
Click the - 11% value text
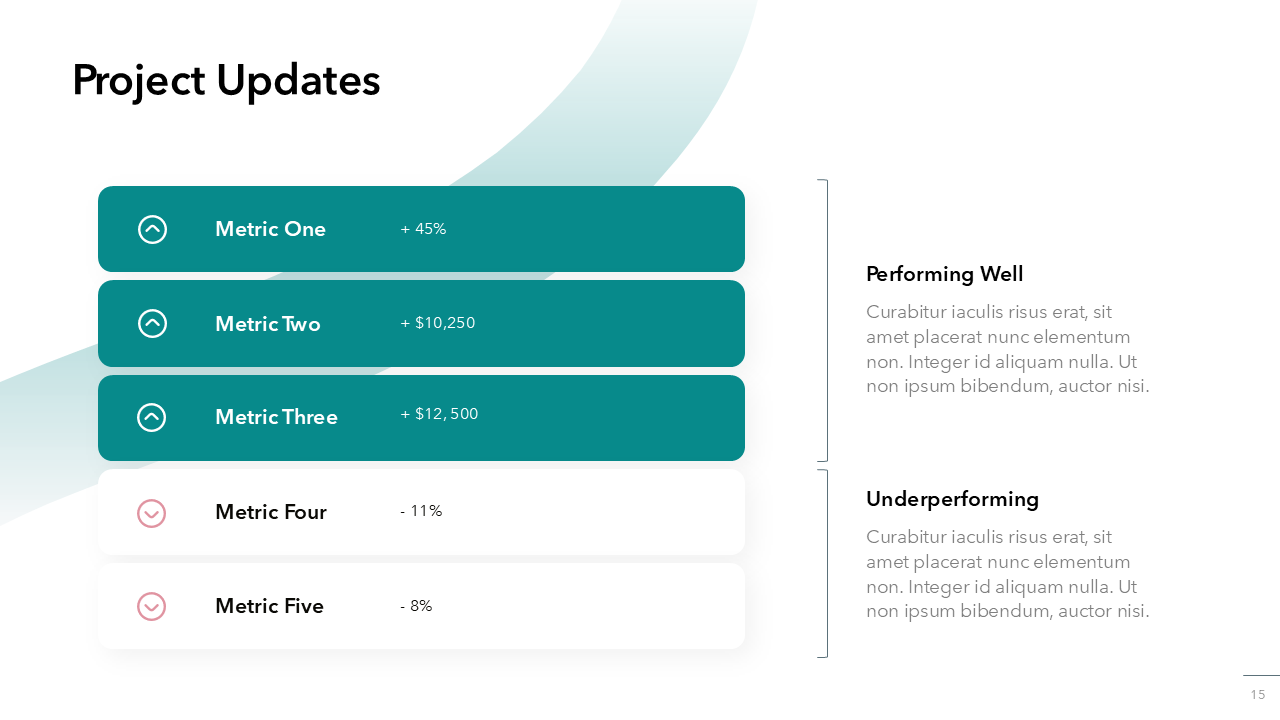pyautogui.click(x=420, y=511)
